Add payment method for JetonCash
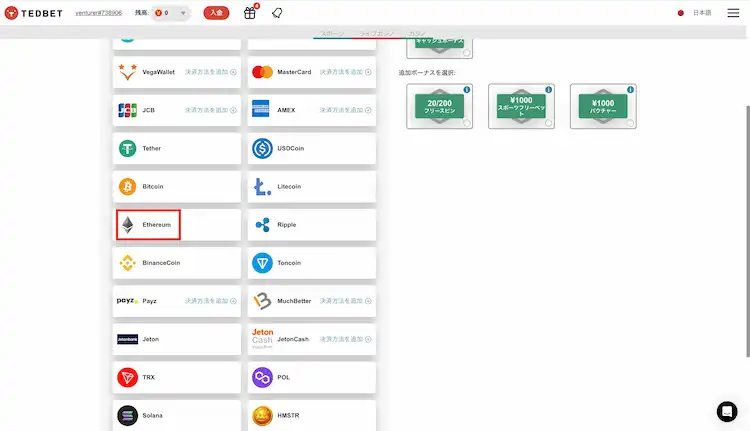The height and width of the screenshot is (431, 750). tap(345, 339)
